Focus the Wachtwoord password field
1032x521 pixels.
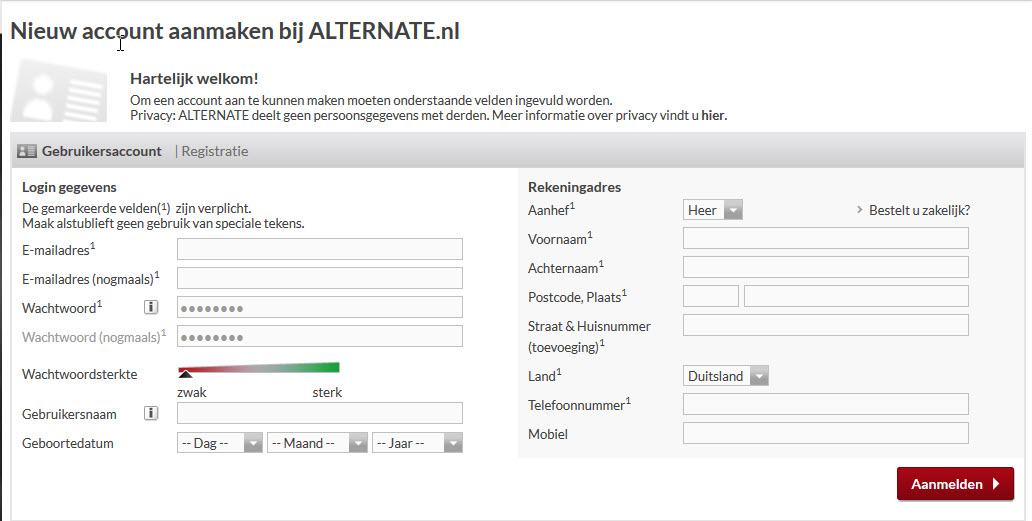click(320, 307)
